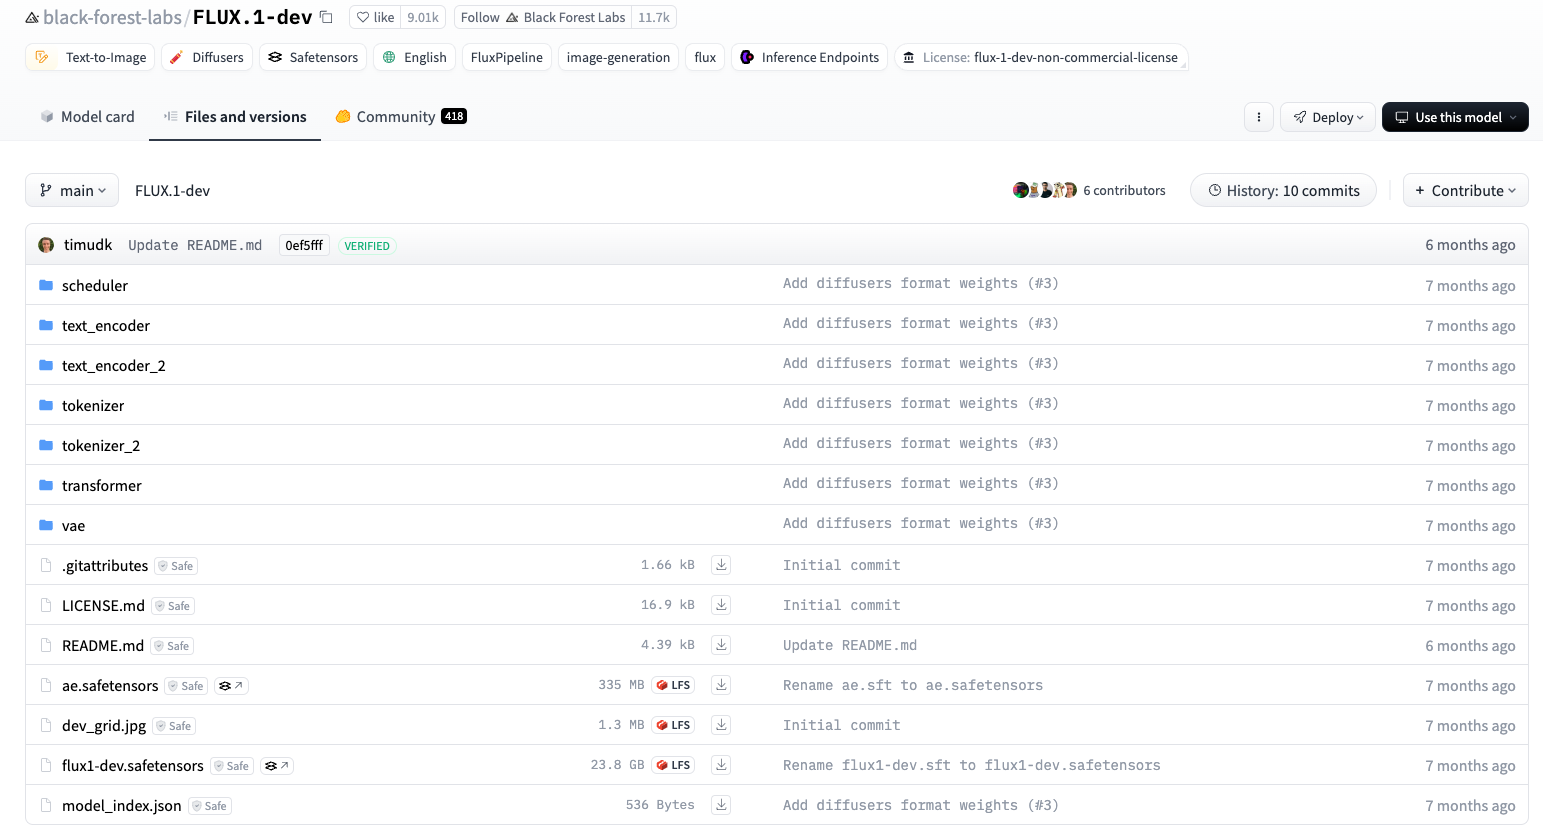
Task: Open the Use this model menu
Action: 1454,117
